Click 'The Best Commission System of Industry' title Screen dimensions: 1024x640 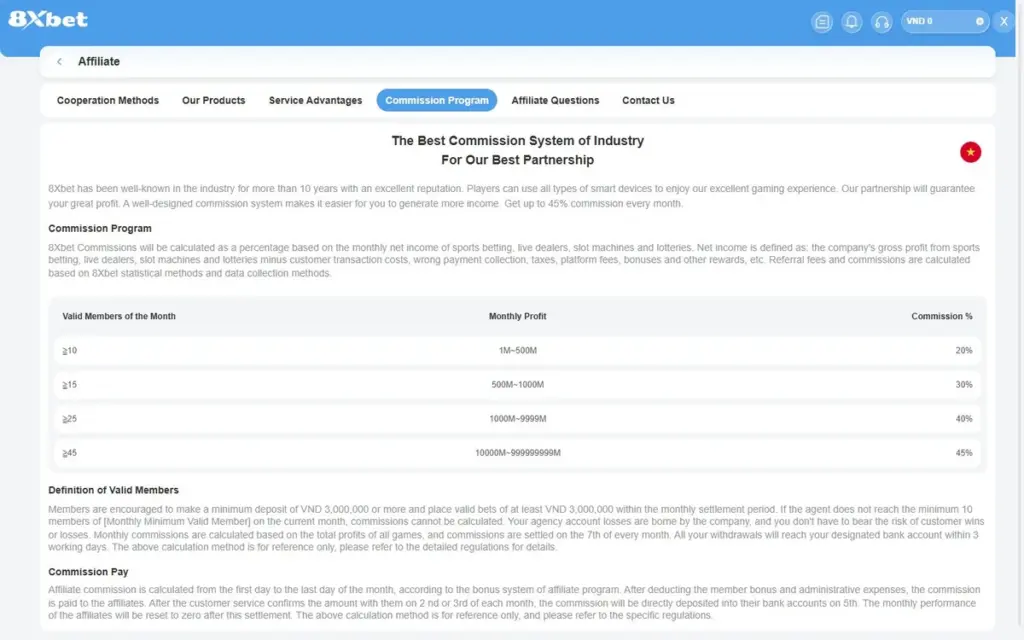point(518,141)
